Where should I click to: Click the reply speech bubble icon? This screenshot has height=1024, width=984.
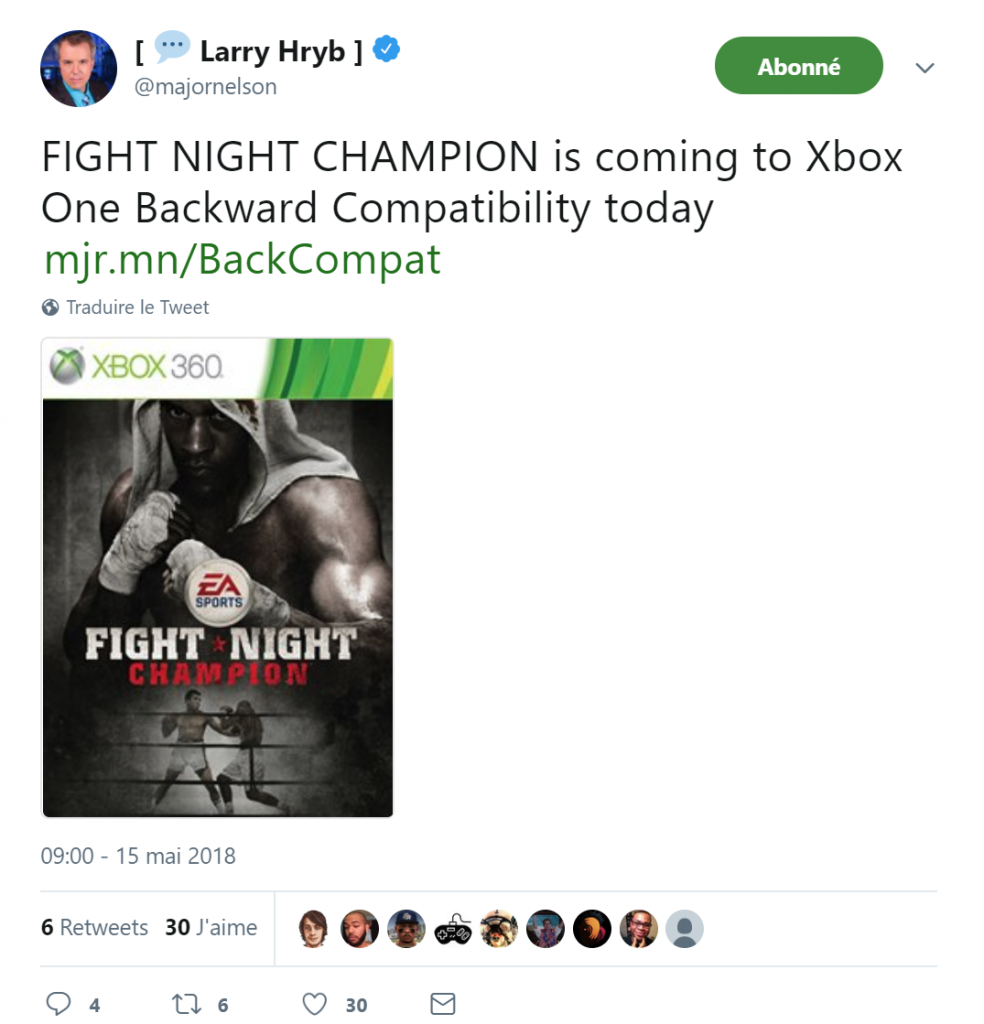(58, 1003)
